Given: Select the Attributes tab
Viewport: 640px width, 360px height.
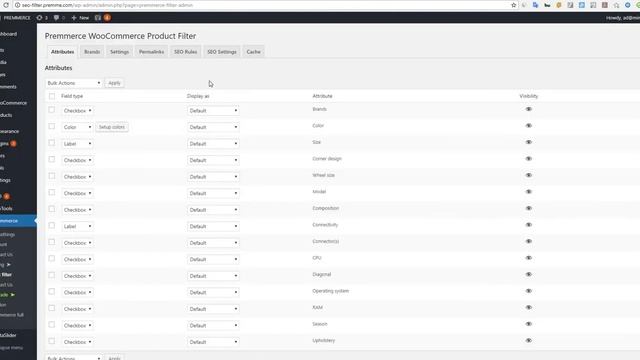Looking at the screenshot, I should click(62, 52).
